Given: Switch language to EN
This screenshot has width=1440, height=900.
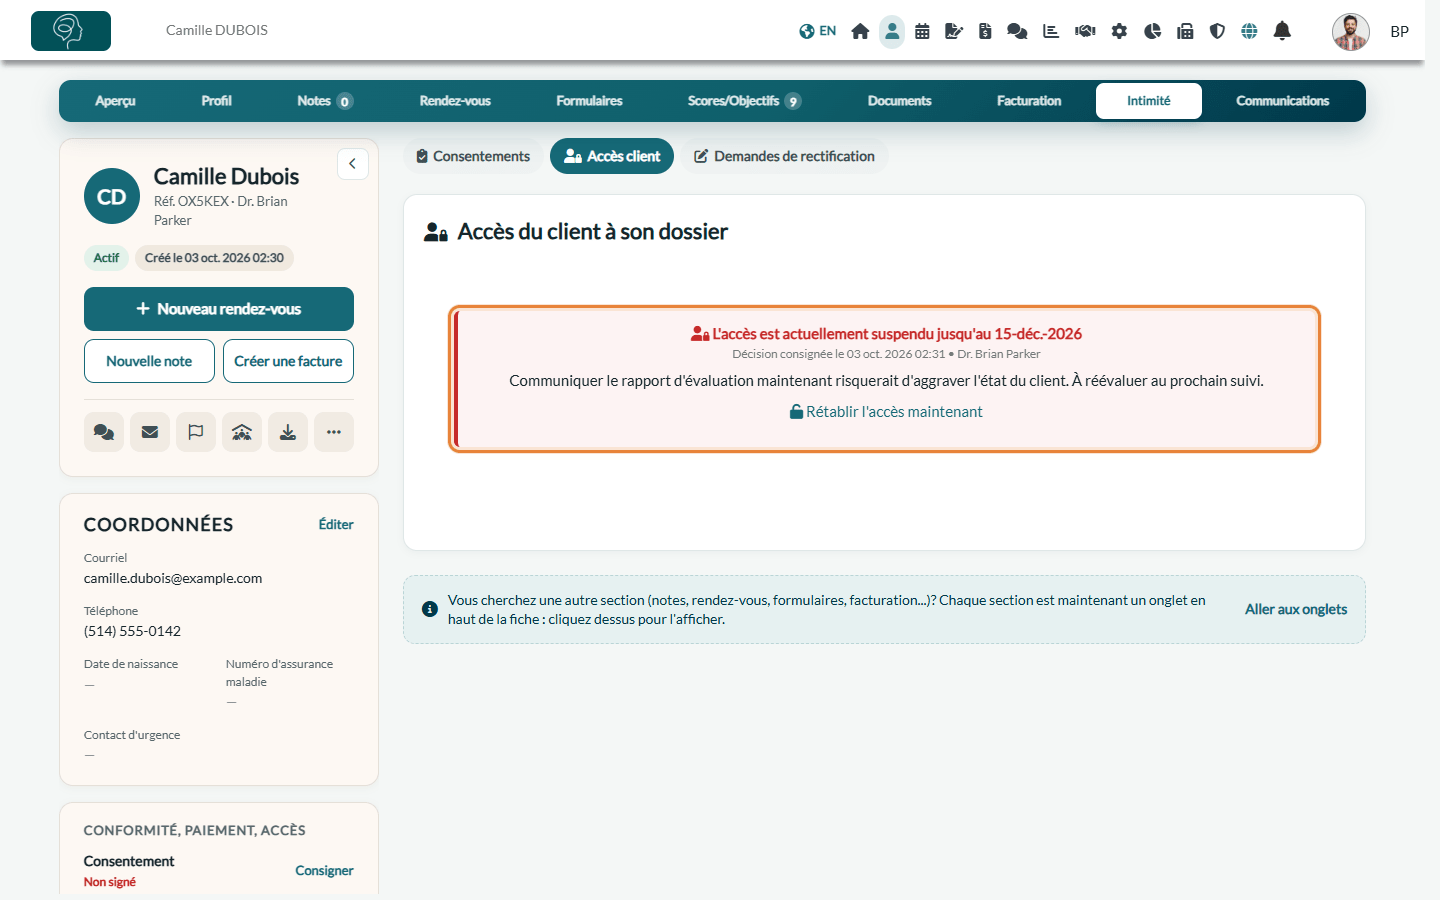Looking at the screenshot, I should point(818,31).
